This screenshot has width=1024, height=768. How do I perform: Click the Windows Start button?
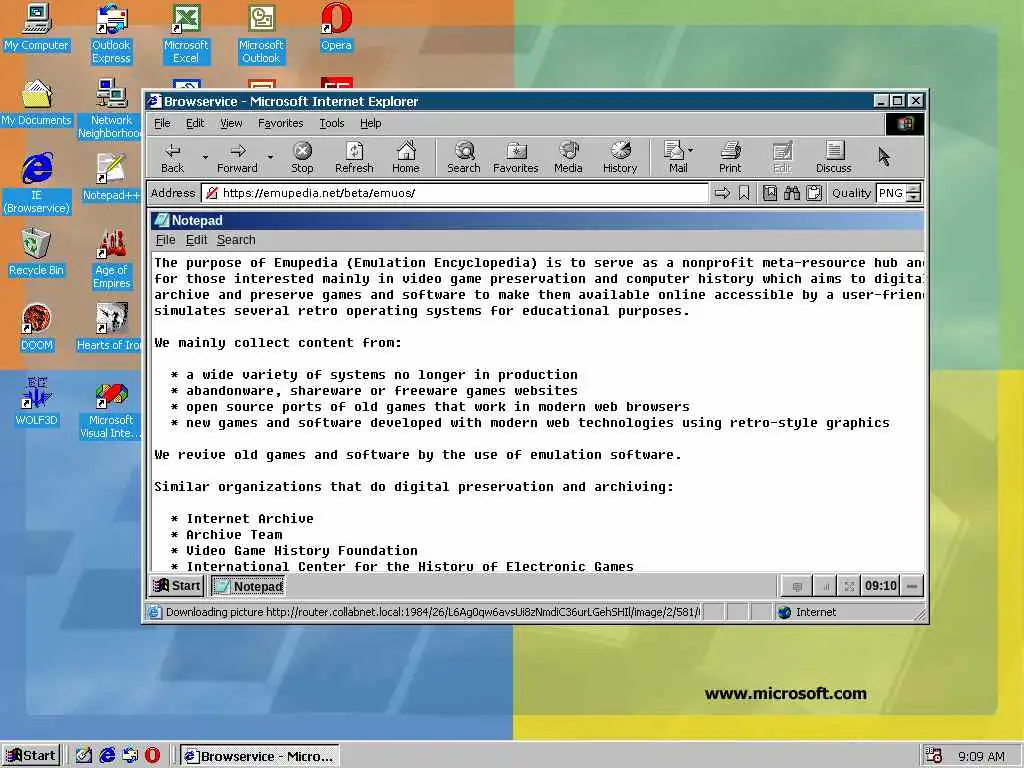31,756
